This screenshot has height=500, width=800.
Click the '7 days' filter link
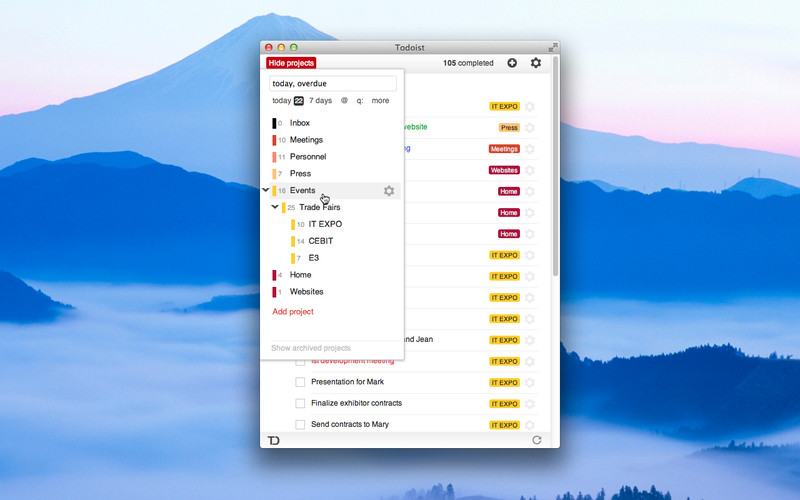(320, 101)
